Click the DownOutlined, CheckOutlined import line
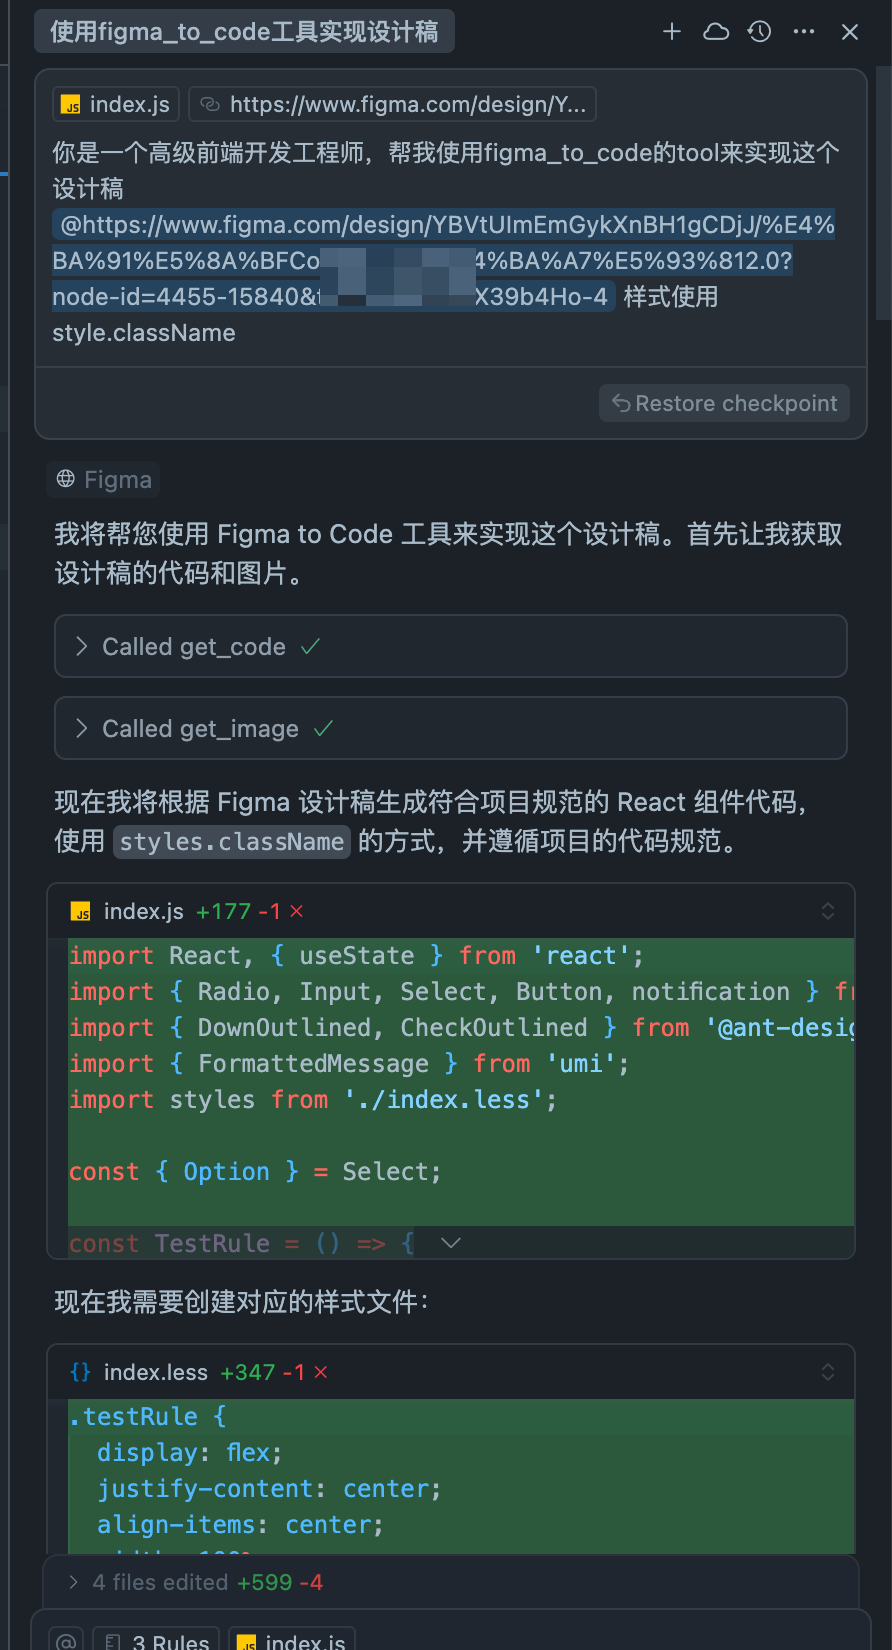This screenshot has width=892, height=1650. (x=461, y=1028)
